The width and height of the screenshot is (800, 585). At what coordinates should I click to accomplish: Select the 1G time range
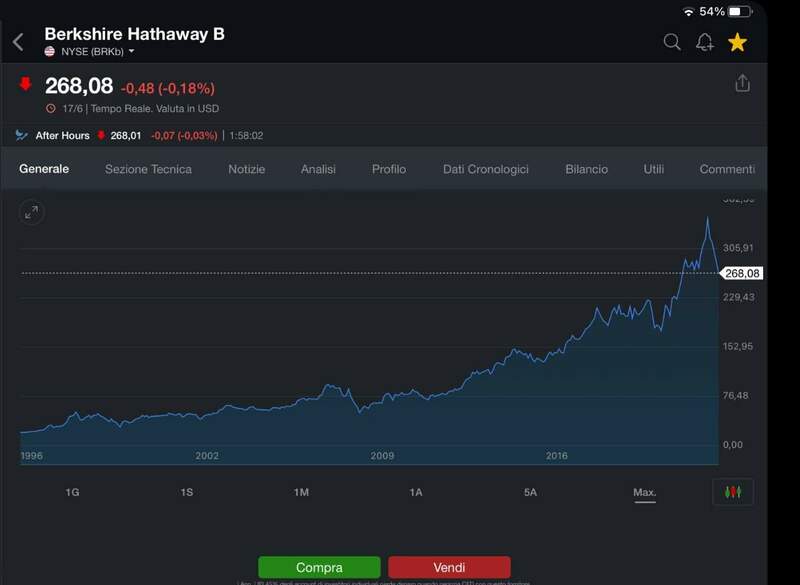[72, 492]
